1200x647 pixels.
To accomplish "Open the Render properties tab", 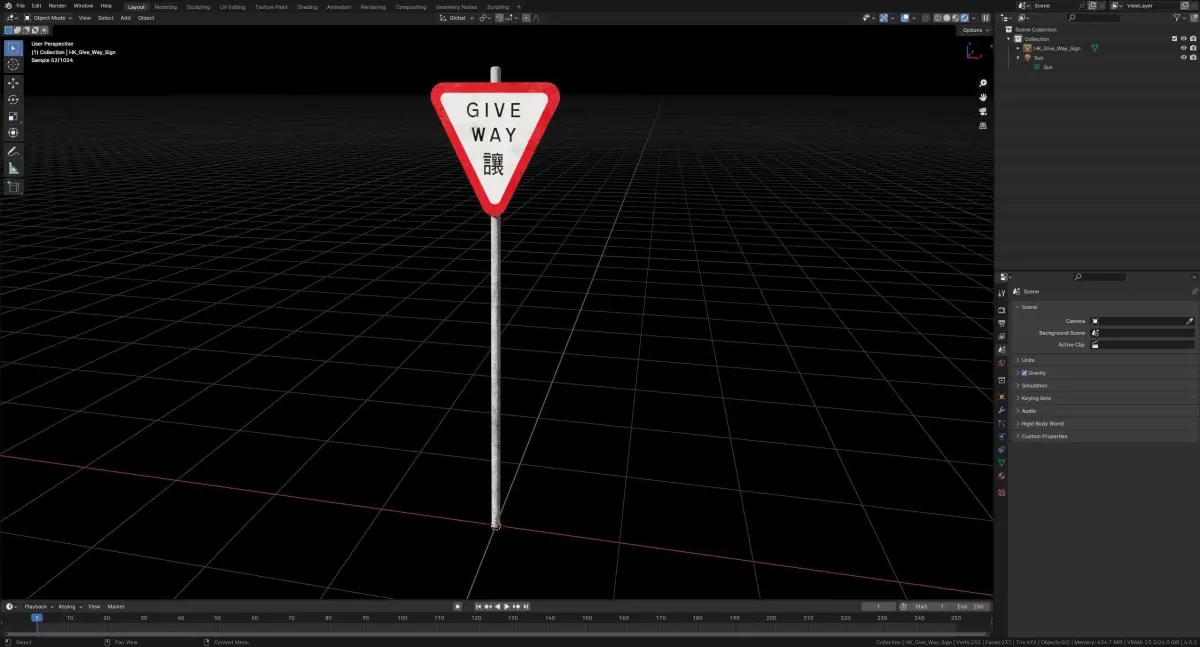I will coord(1002,310).
